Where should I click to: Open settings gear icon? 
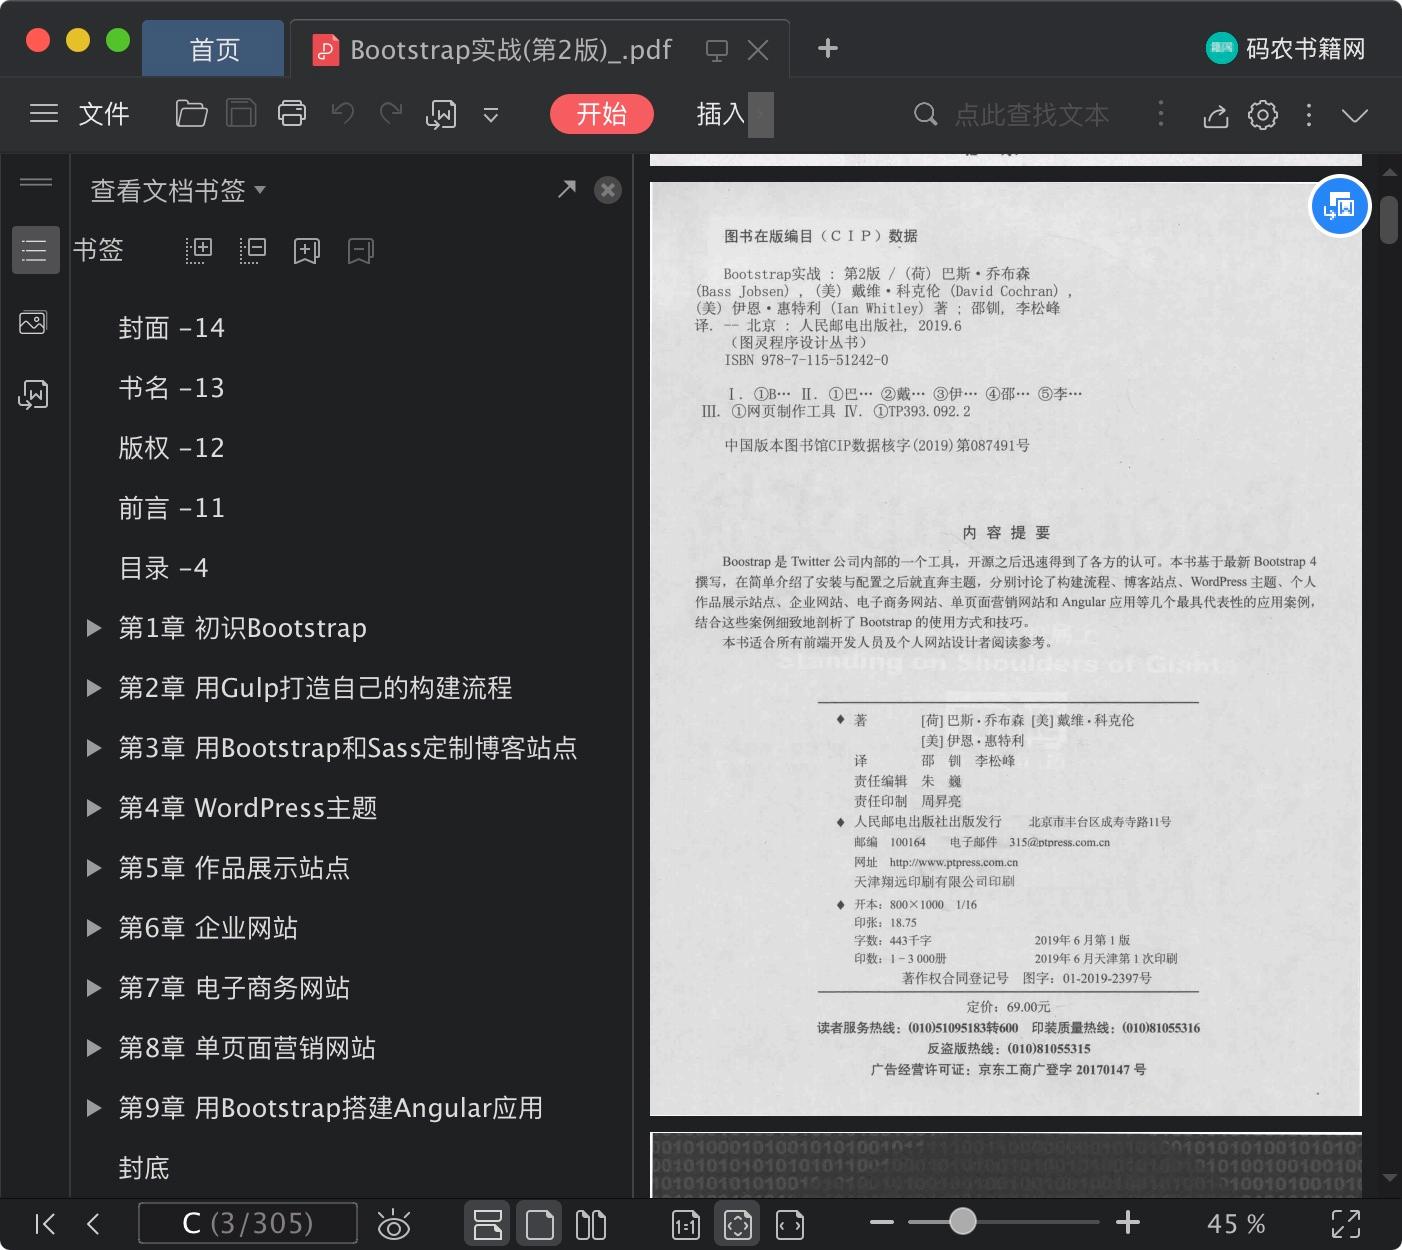click(1263, 115)
